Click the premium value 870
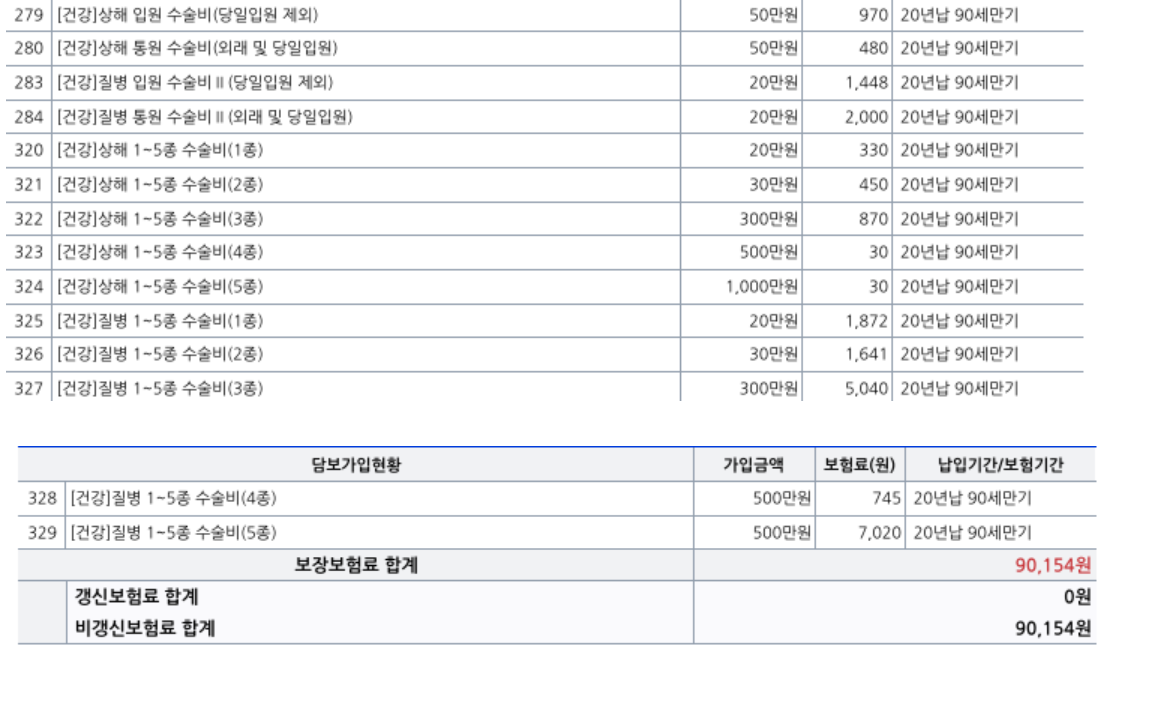Image resolution: width=1162 pixels, height=709 pixels. [873, 219]
